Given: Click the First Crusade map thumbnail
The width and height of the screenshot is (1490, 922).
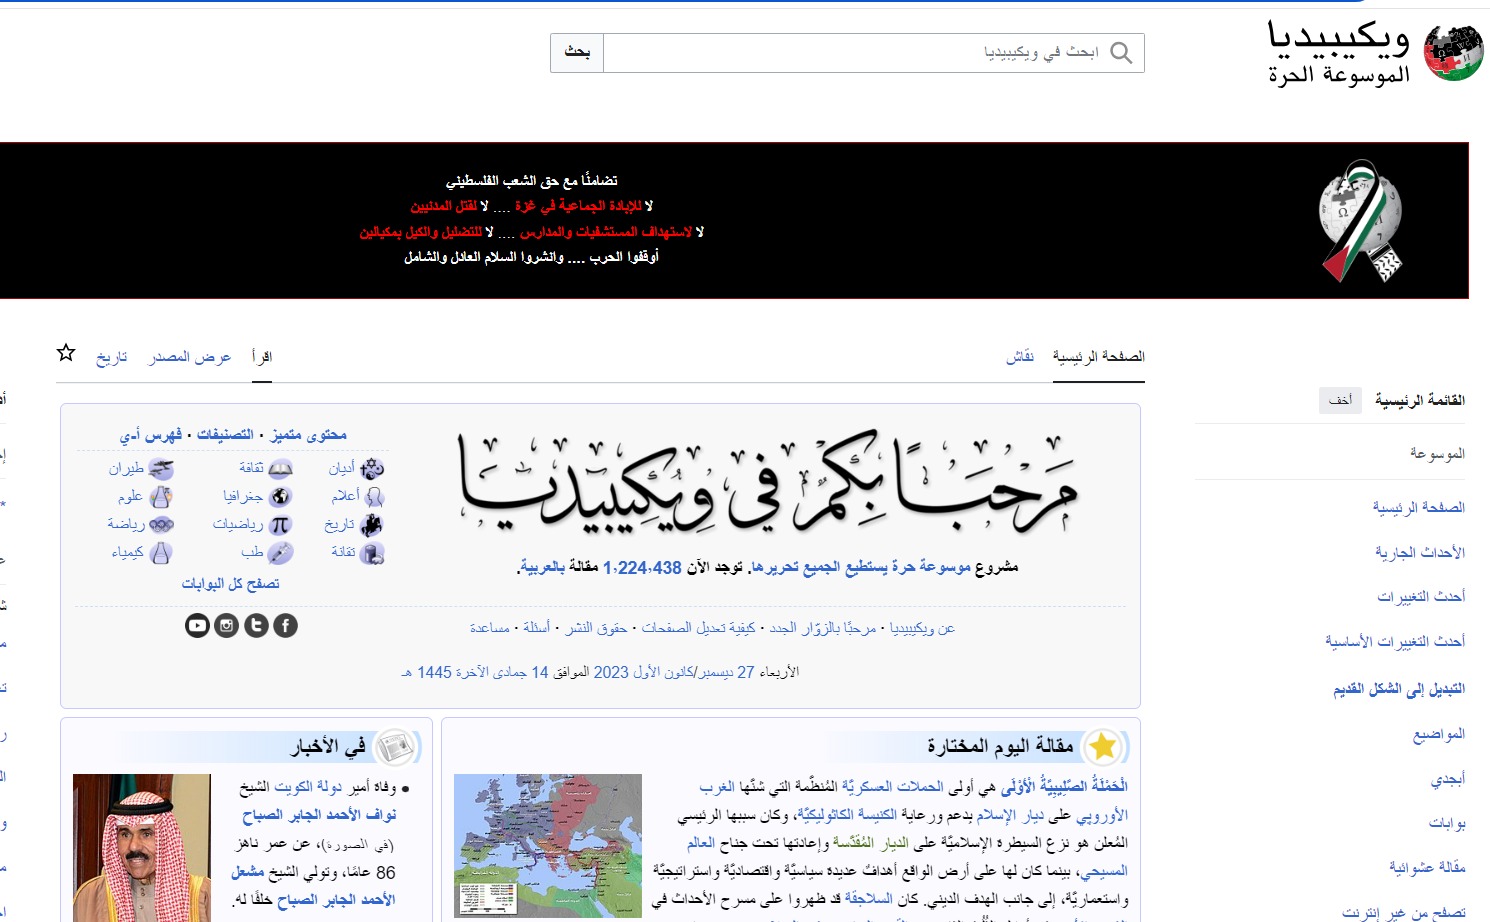Looking at the screenshot, I should coord(548,846).
